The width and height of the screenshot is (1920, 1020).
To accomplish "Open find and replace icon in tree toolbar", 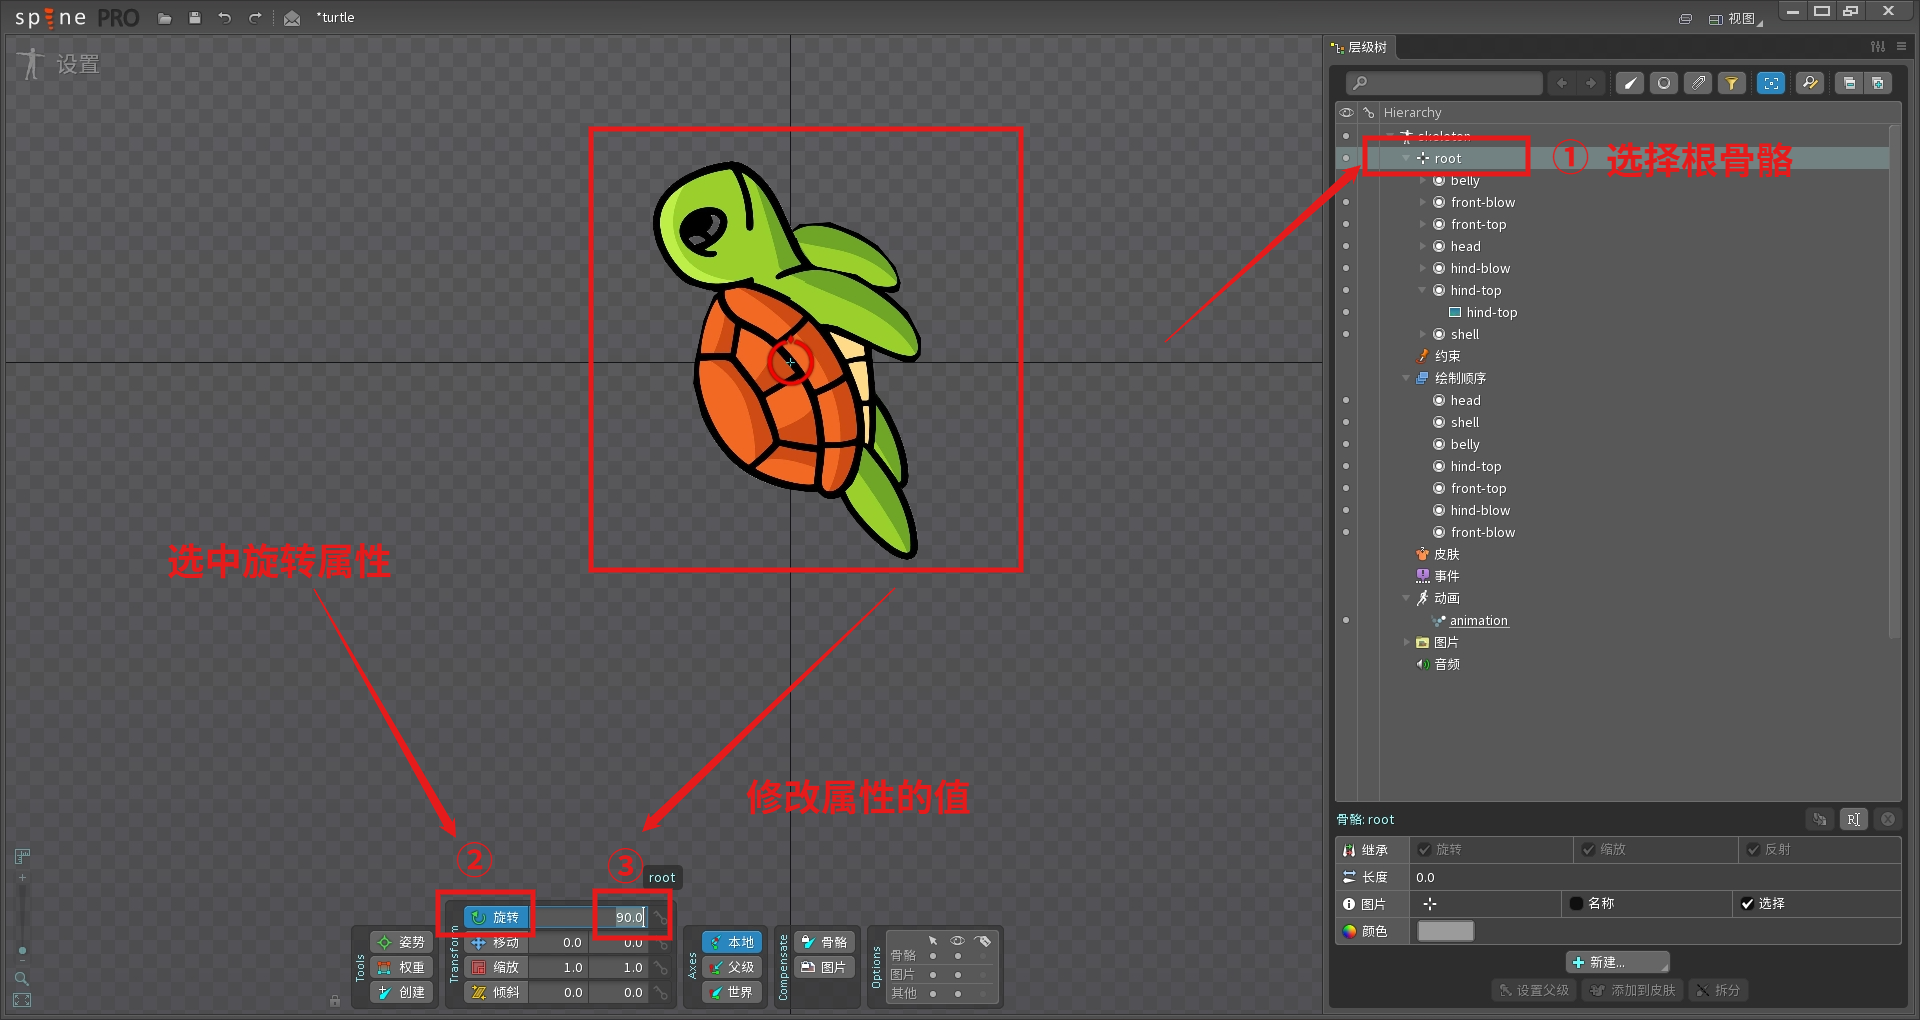I will click(1810, 83).
